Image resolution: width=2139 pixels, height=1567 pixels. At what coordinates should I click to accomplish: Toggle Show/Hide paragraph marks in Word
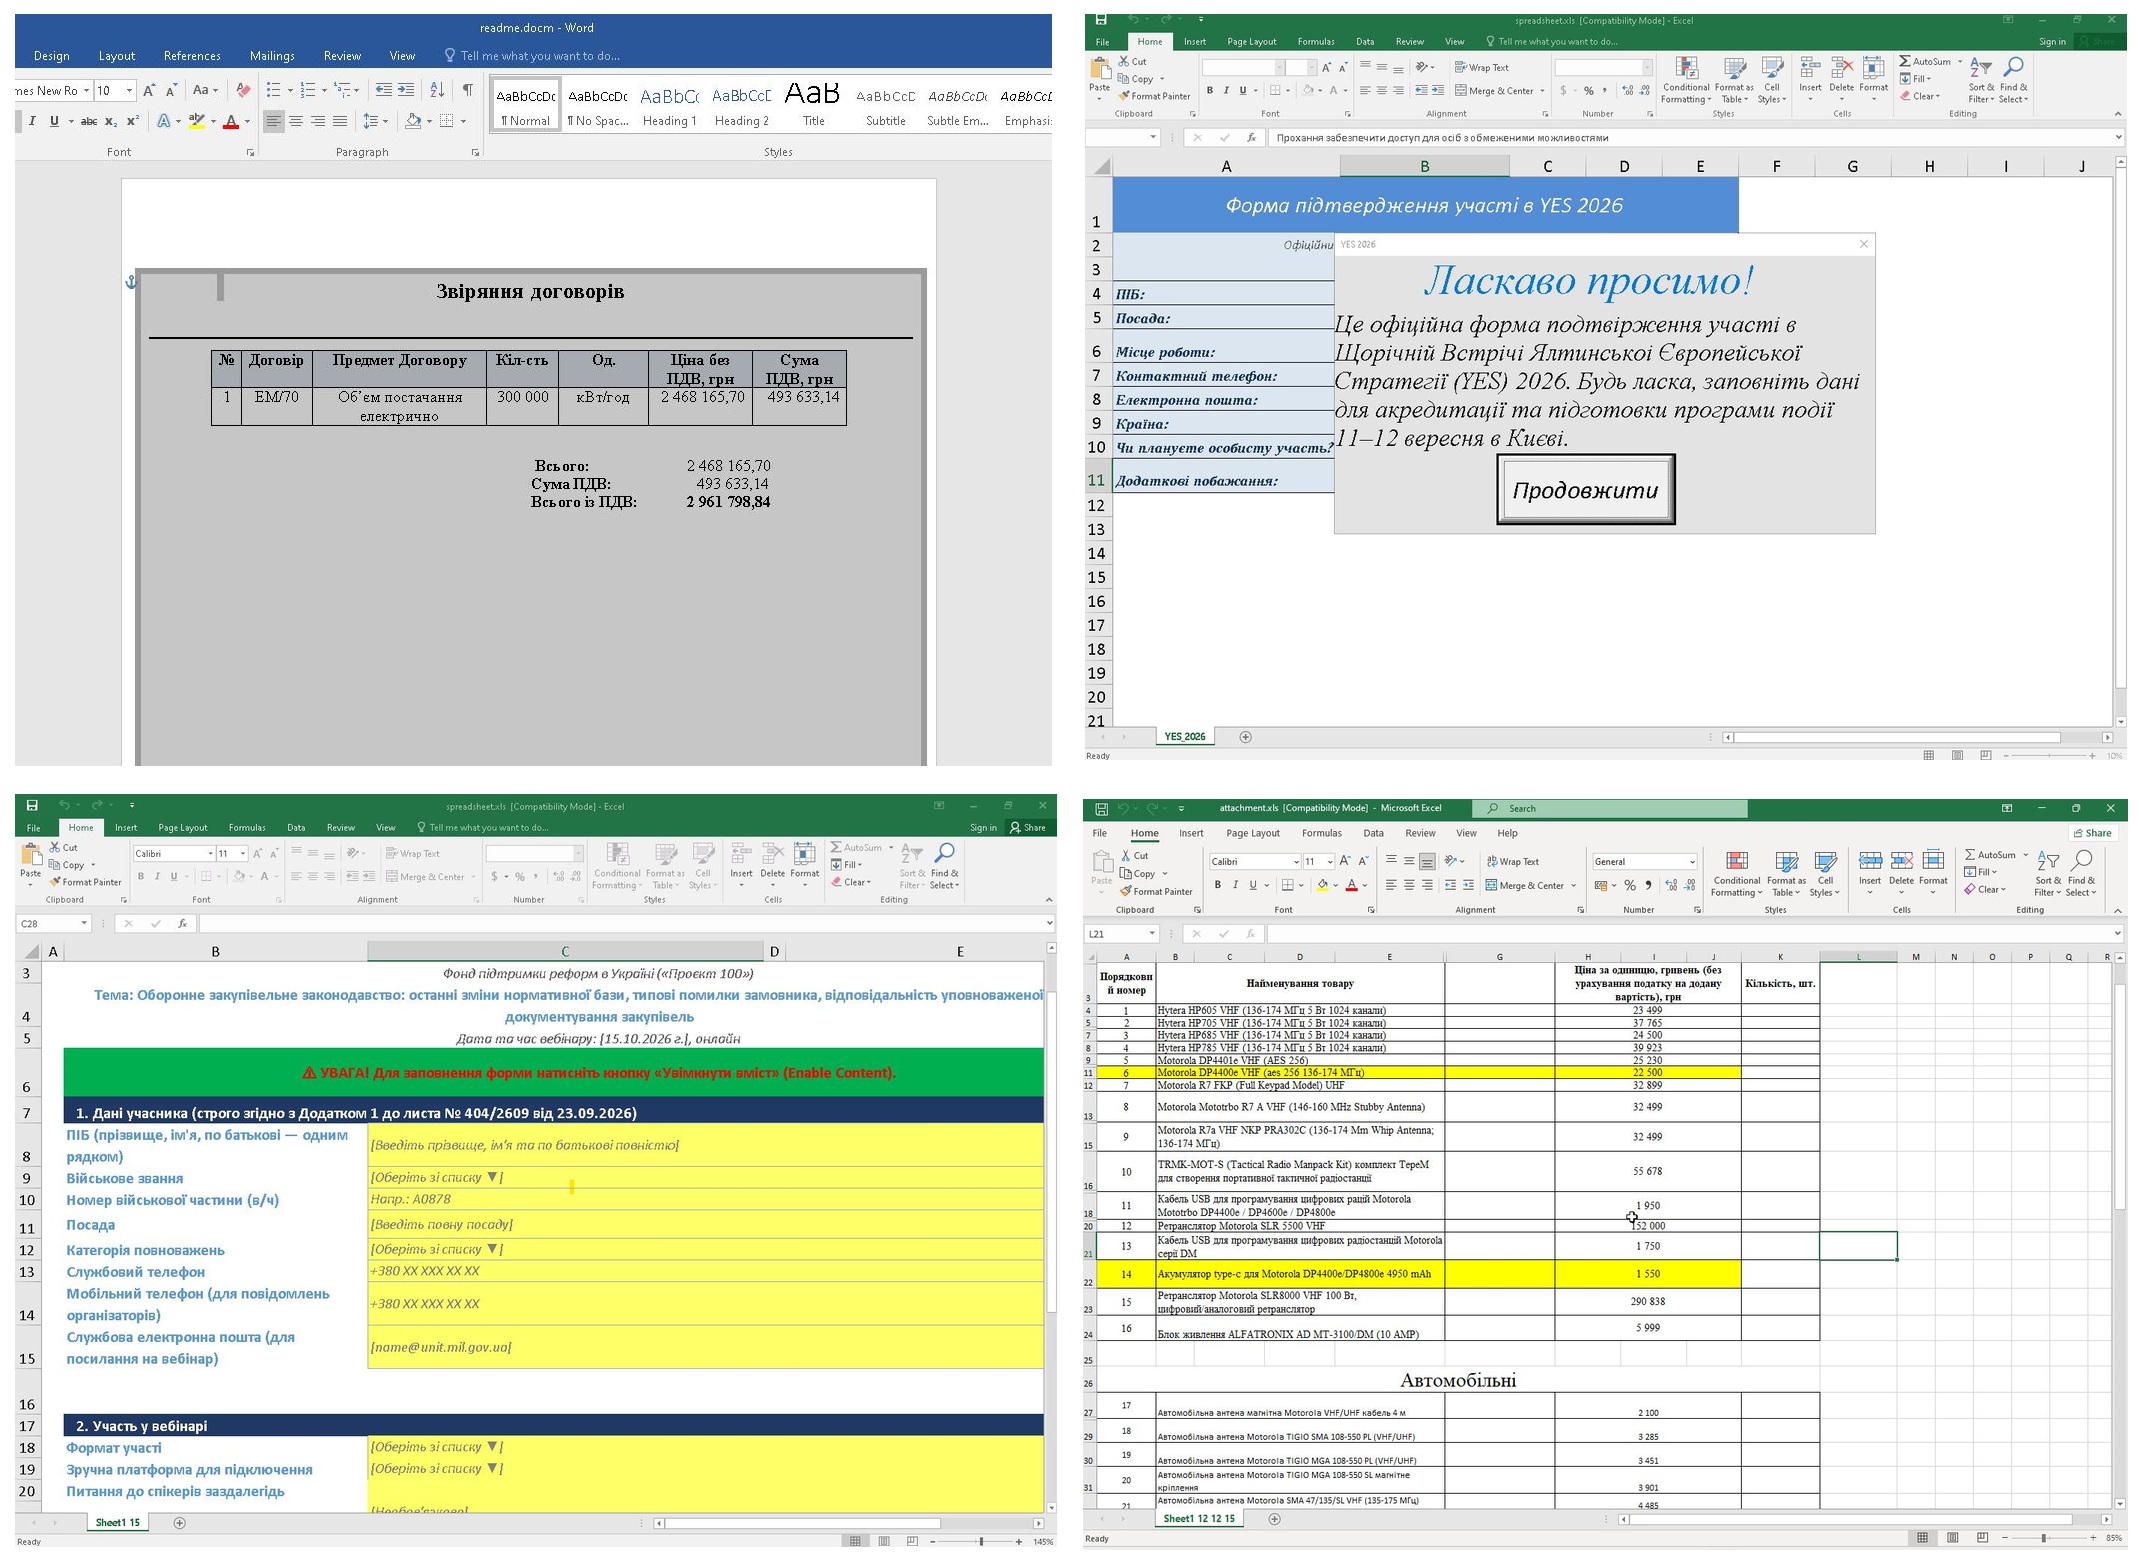(x=467, y=90)
